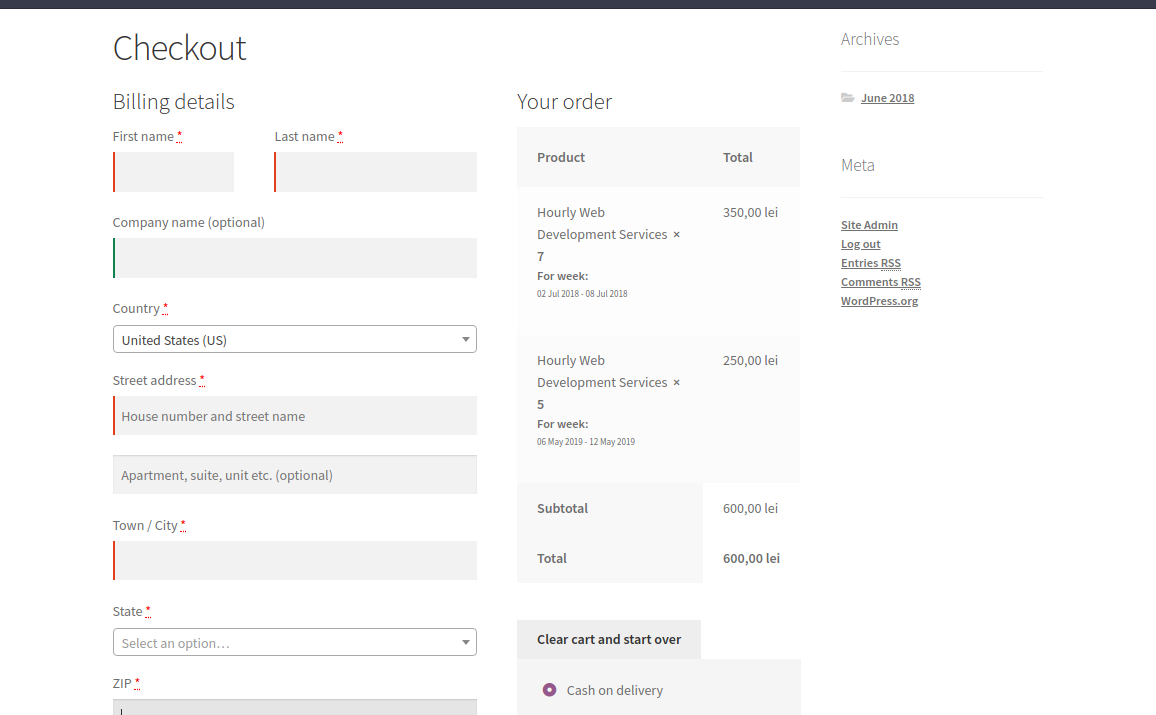Click the Company name field
Screen dimensions: 1156x715
pyautogui.click(x=295, y=258)
